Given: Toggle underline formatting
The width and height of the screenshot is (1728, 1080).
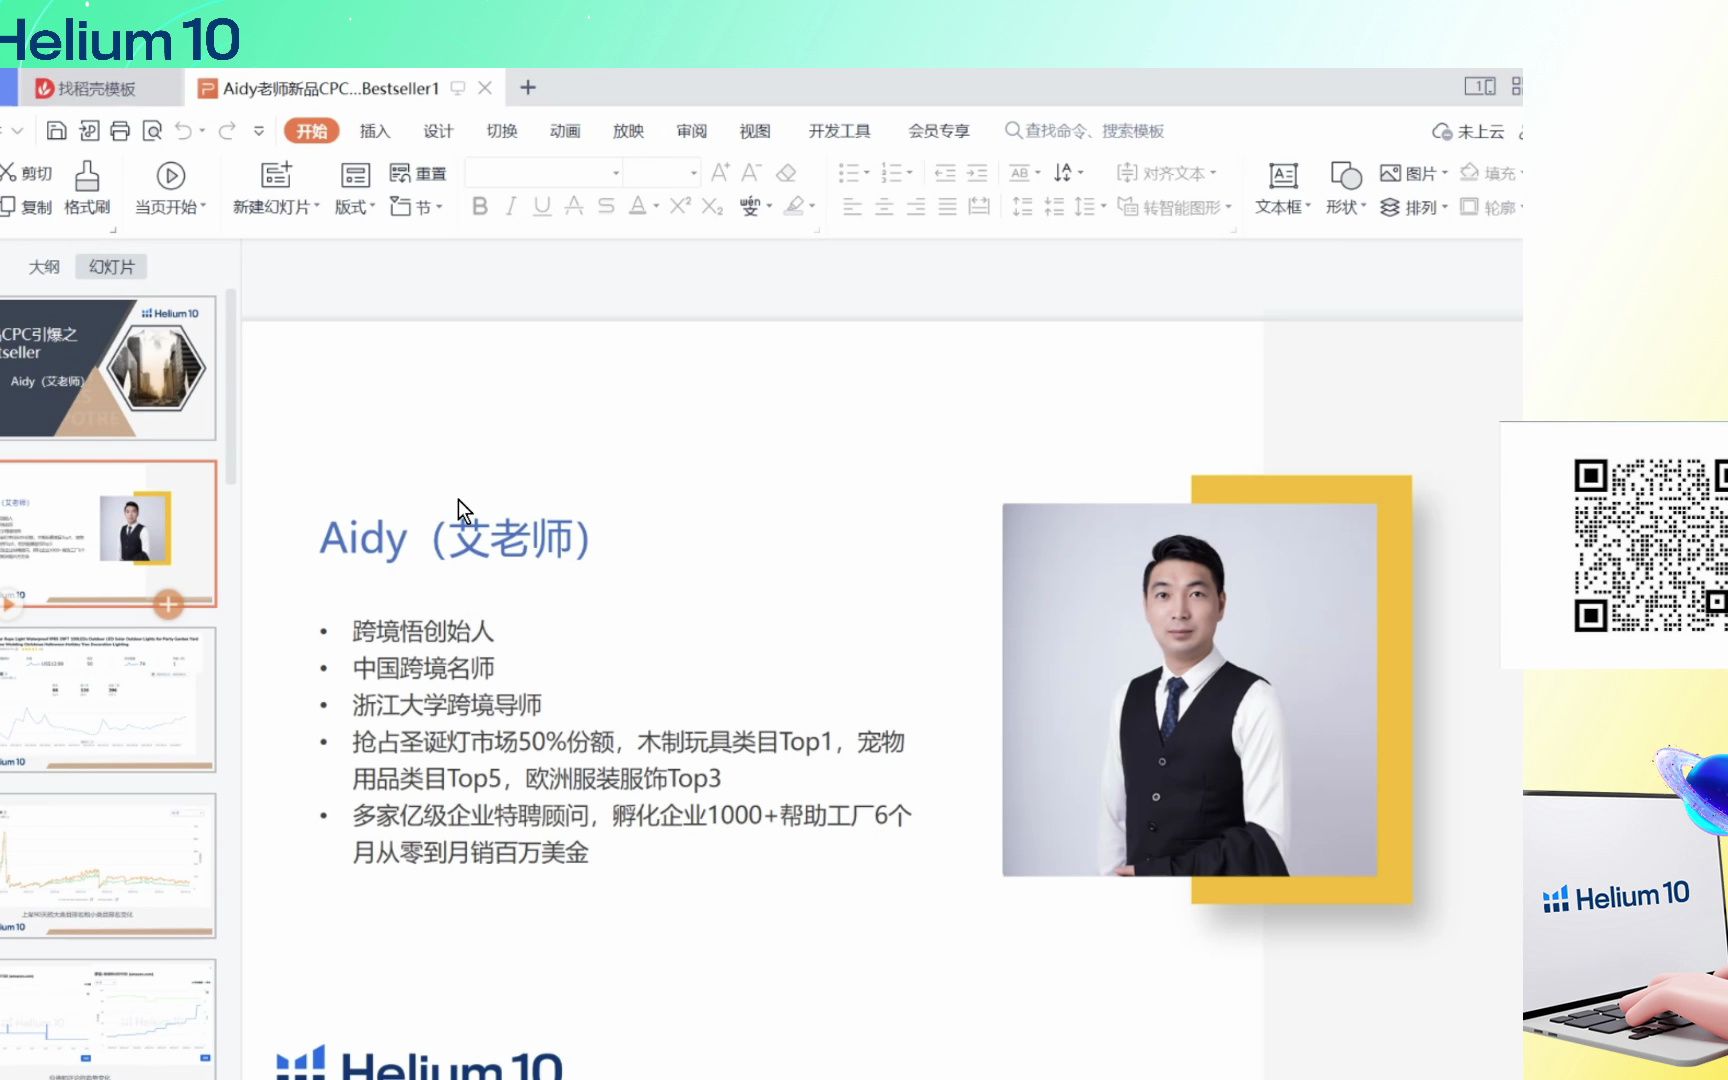Looking at the screenshot, I should point(541,207).
